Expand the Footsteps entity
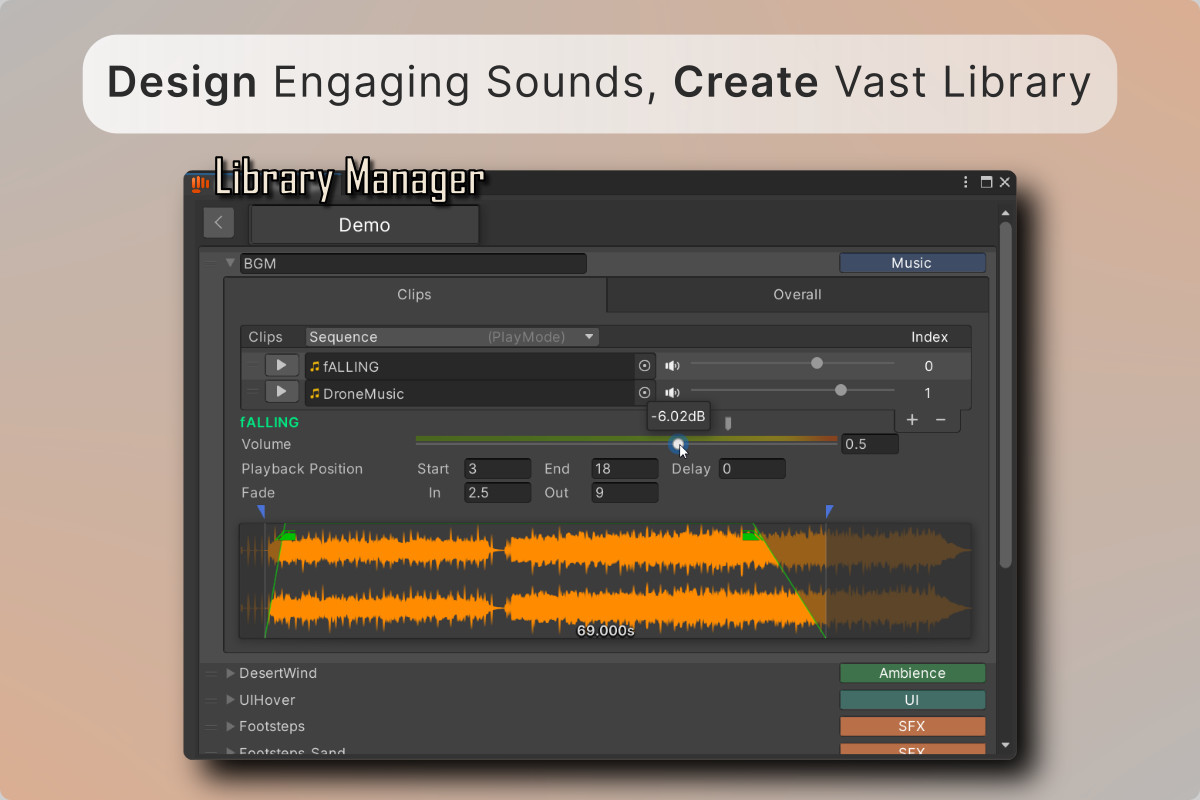Image resolution: width=1200 pixels, height=800 pixels. [x=231, y=727]
